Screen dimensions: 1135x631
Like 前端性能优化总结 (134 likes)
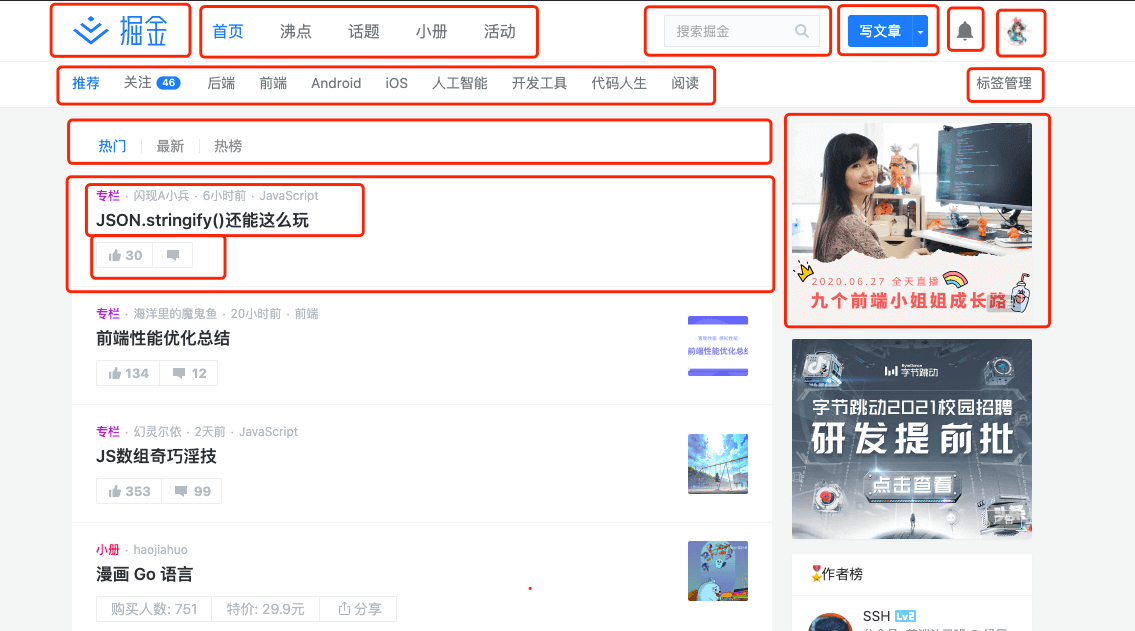point(128,373)
